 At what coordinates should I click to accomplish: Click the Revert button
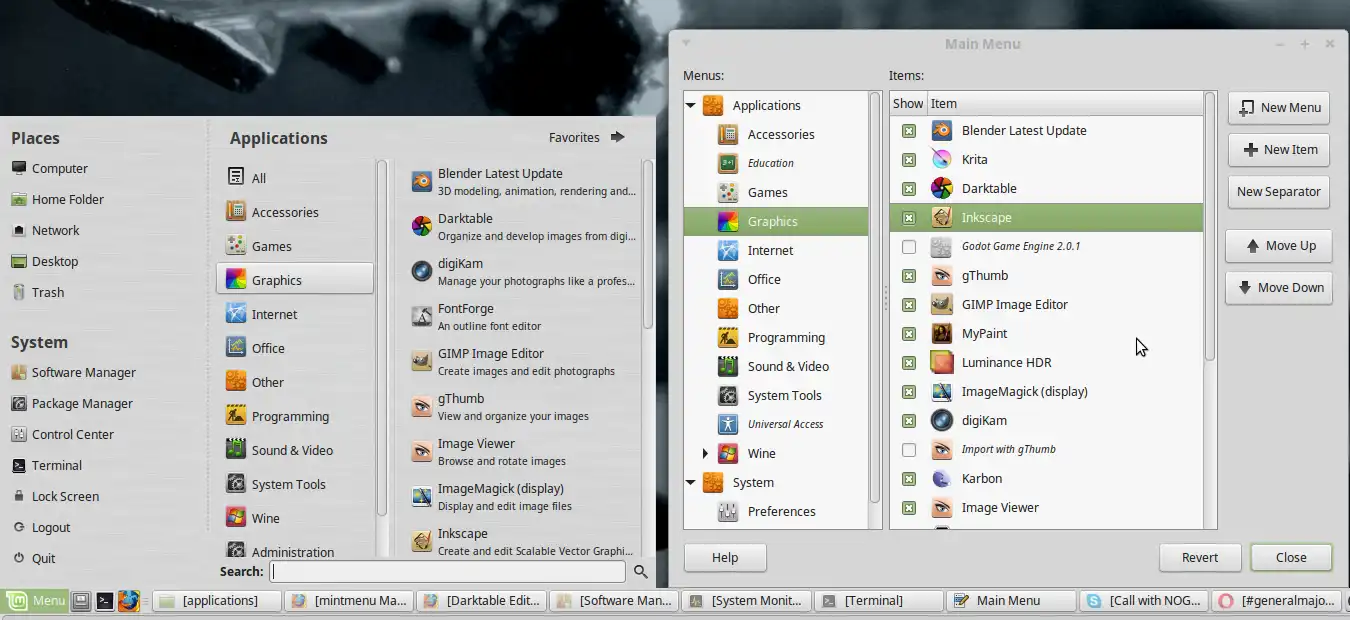click(x=1200, y=557)
